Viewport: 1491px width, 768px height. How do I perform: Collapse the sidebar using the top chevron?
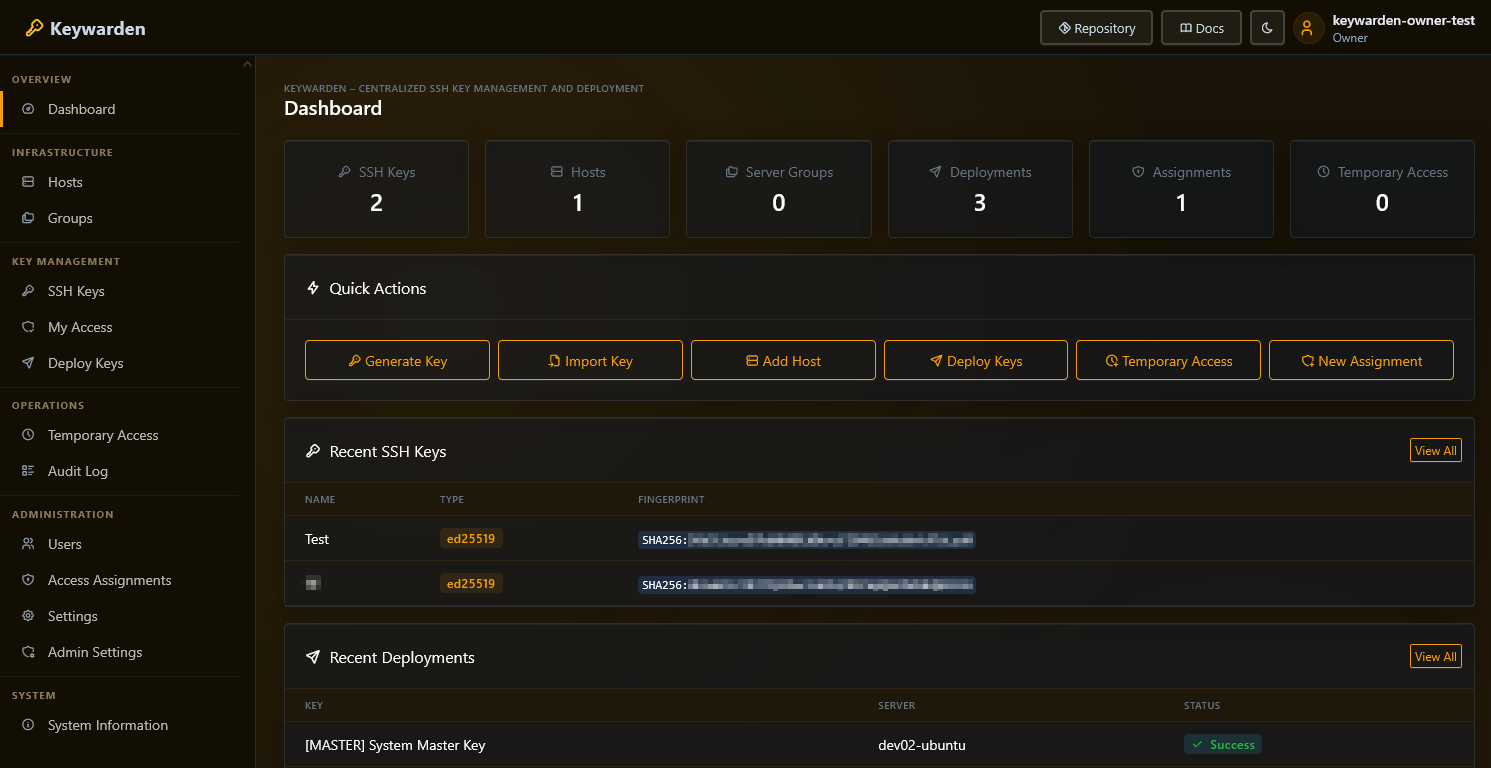click(248, 62)
